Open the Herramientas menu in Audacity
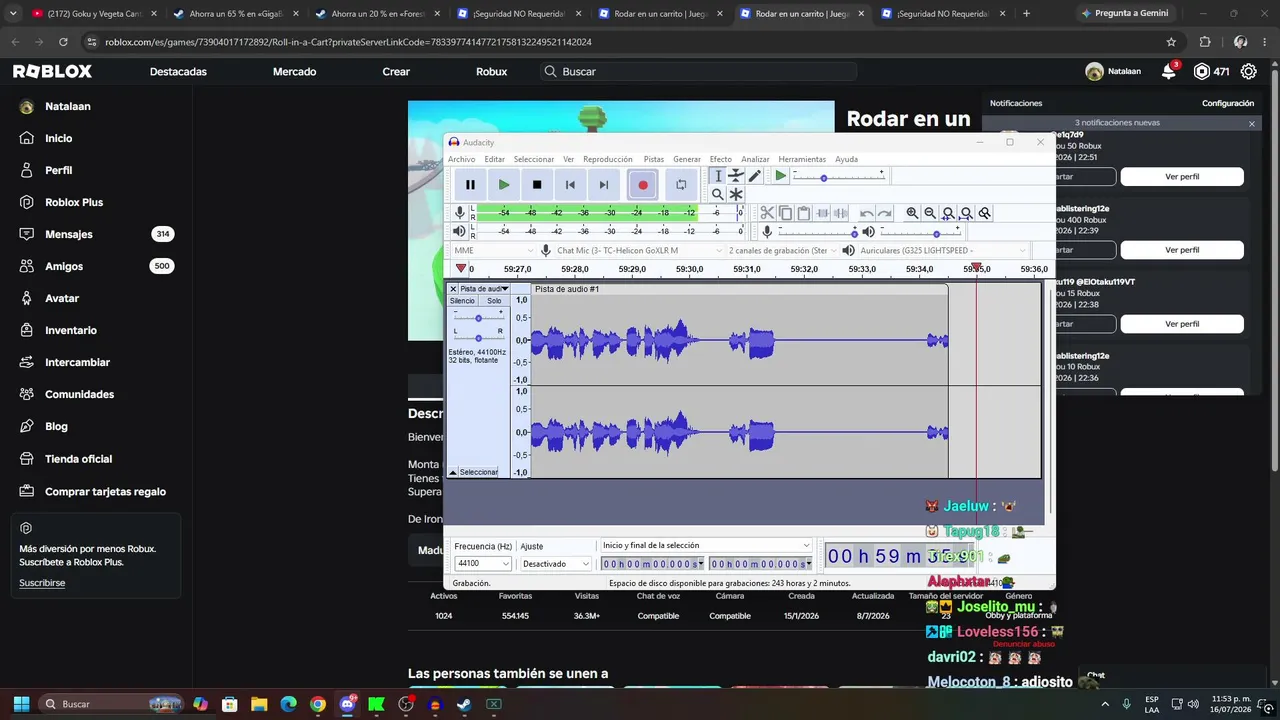 click(802, 159)
